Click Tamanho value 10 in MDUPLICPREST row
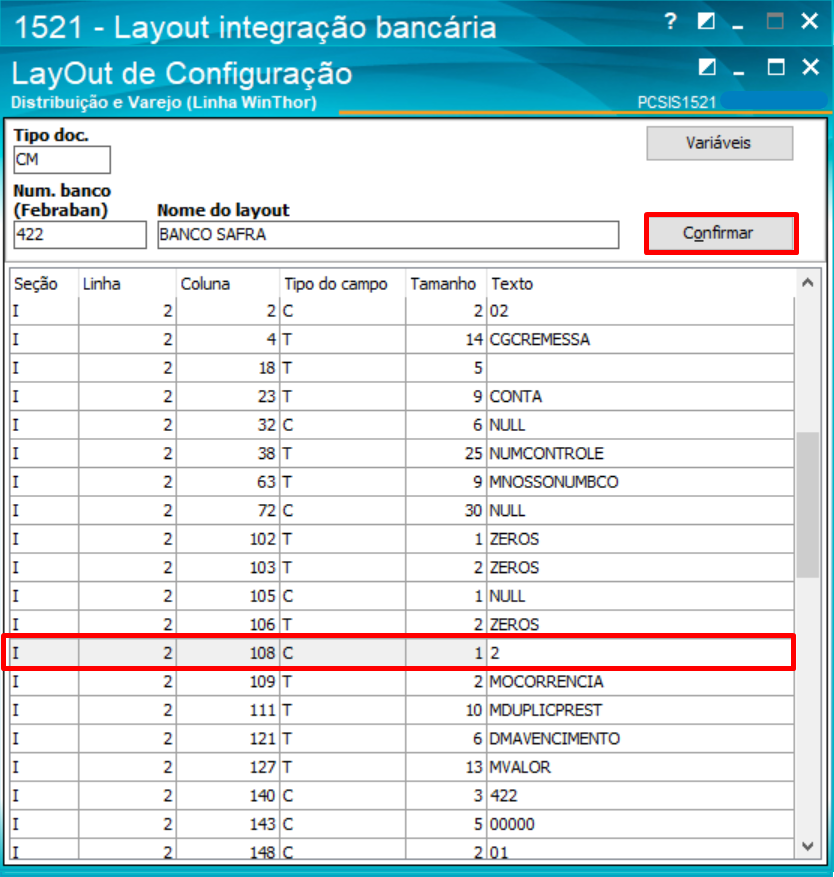The height and width of the screenshot is (877, 834). [446, 710]
